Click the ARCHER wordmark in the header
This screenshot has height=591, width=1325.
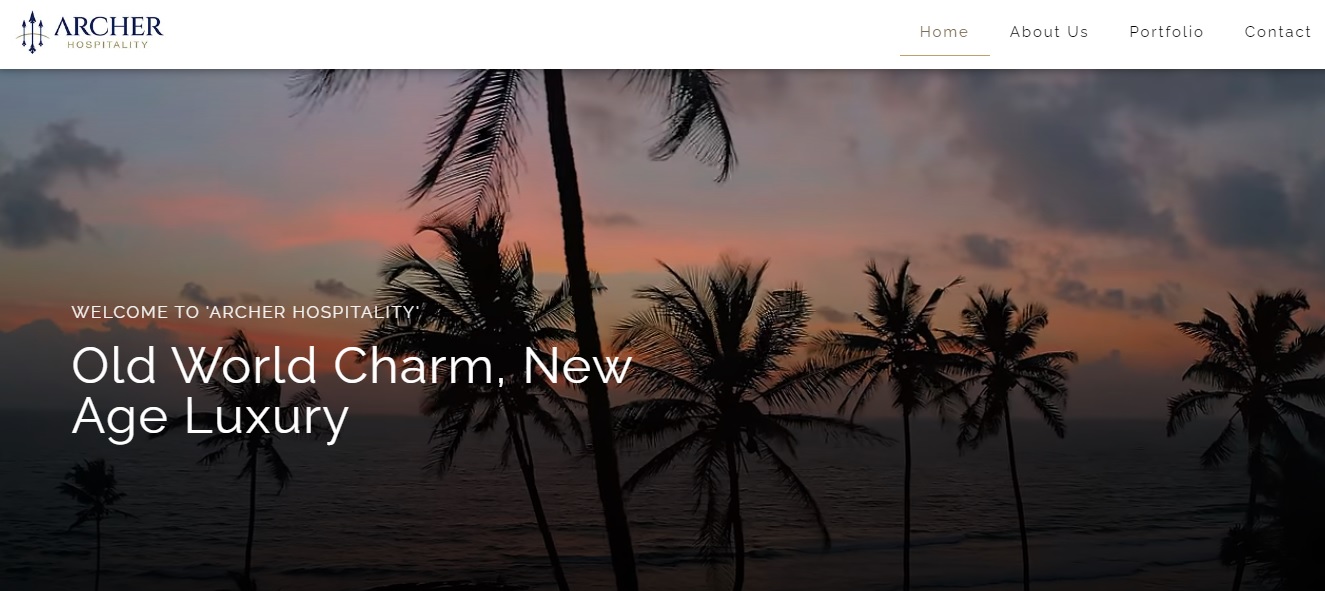point(109,26)
